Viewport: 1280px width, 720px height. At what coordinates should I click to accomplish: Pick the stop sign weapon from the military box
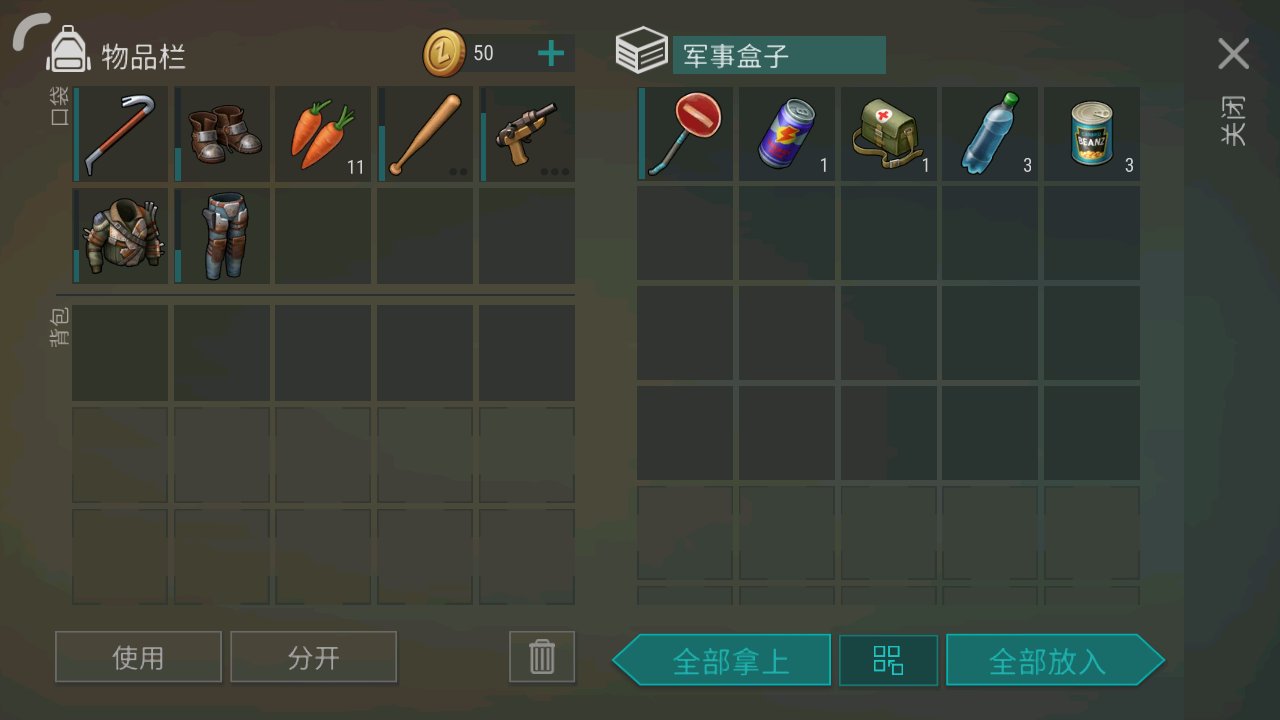[686, 134]
